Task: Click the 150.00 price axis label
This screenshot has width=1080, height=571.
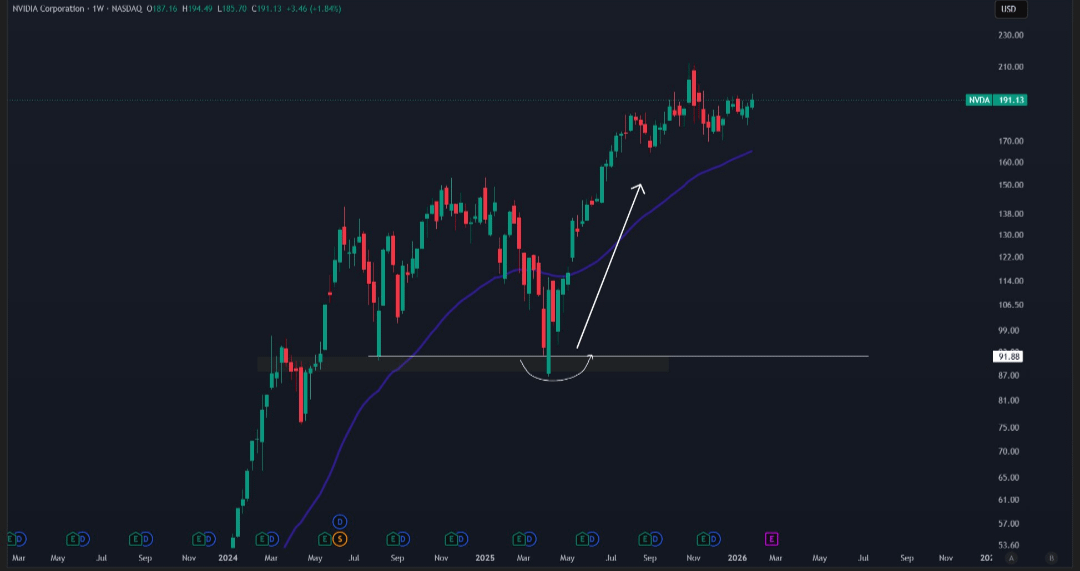Action: click(1010, 185)
